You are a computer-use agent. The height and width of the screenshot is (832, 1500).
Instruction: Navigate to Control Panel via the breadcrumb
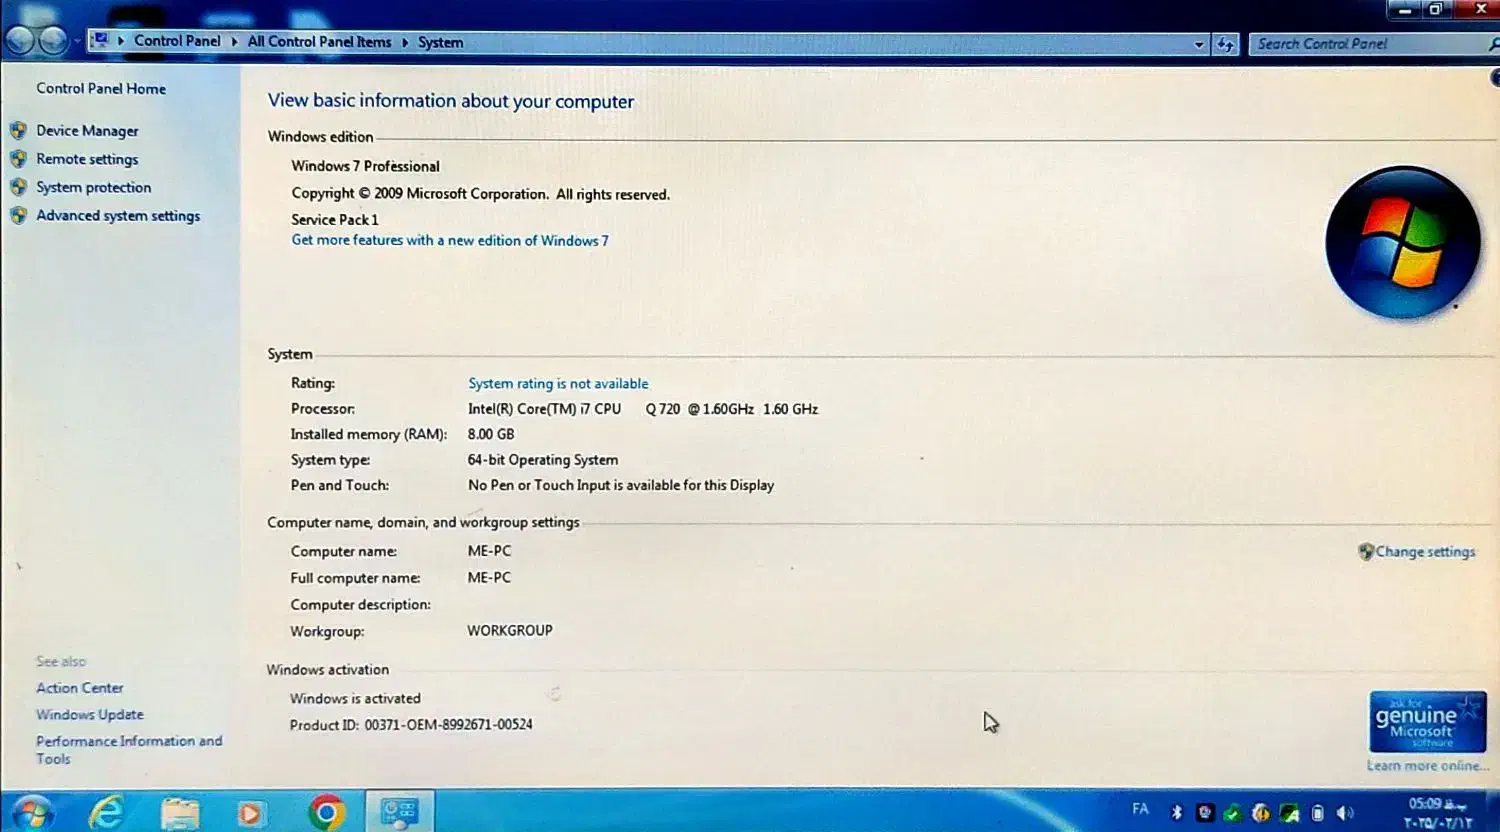point(177,41)
